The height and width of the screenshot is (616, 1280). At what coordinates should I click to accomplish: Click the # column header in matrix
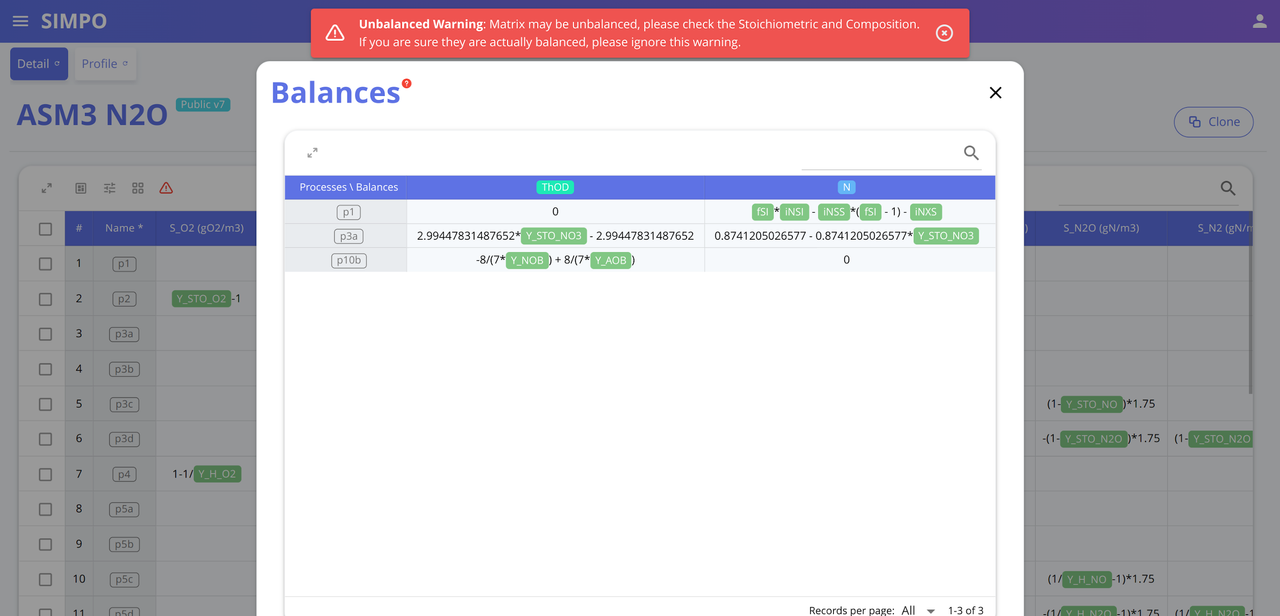(x=79, y=228)
